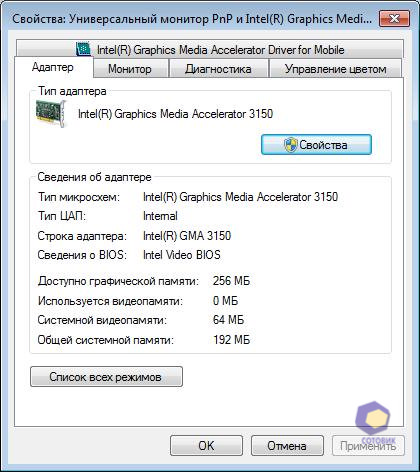The height and width of the screenshot is (472, 420).
Task: Cancel with the Отмена button
Action: pyautogui.click(x=287, y=445)
